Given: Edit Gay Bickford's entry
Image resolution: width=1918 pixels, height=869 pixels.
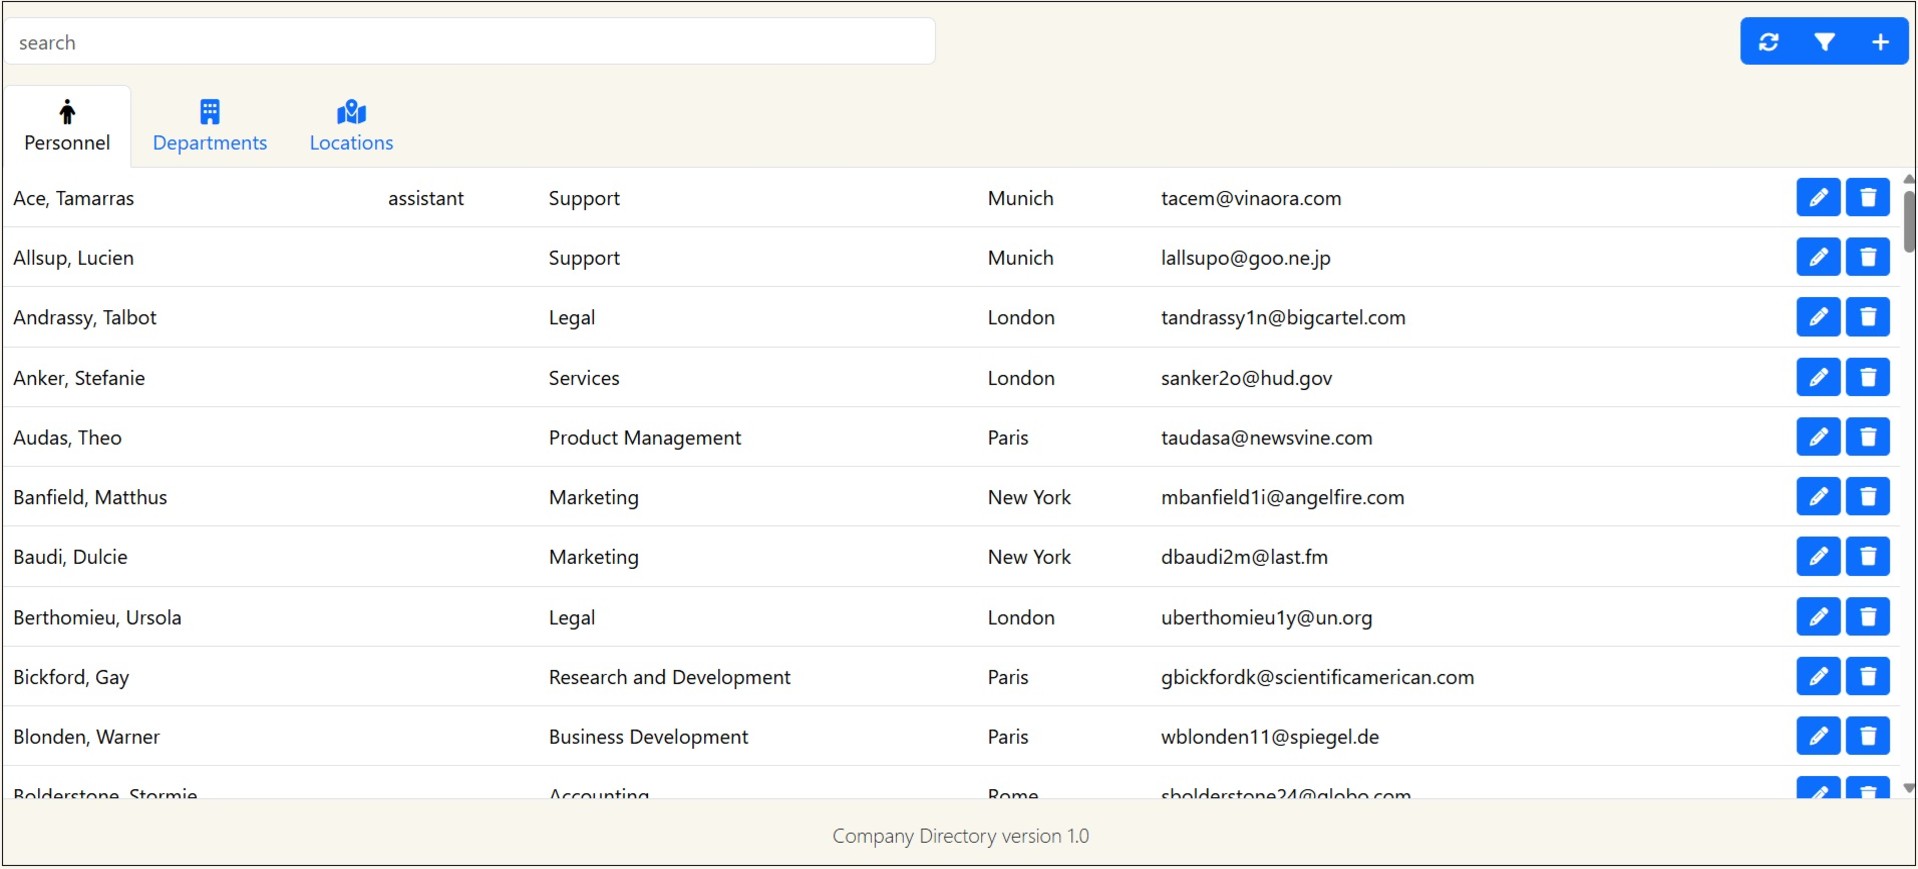Looking at the screenshot, I should [1818, 676].
